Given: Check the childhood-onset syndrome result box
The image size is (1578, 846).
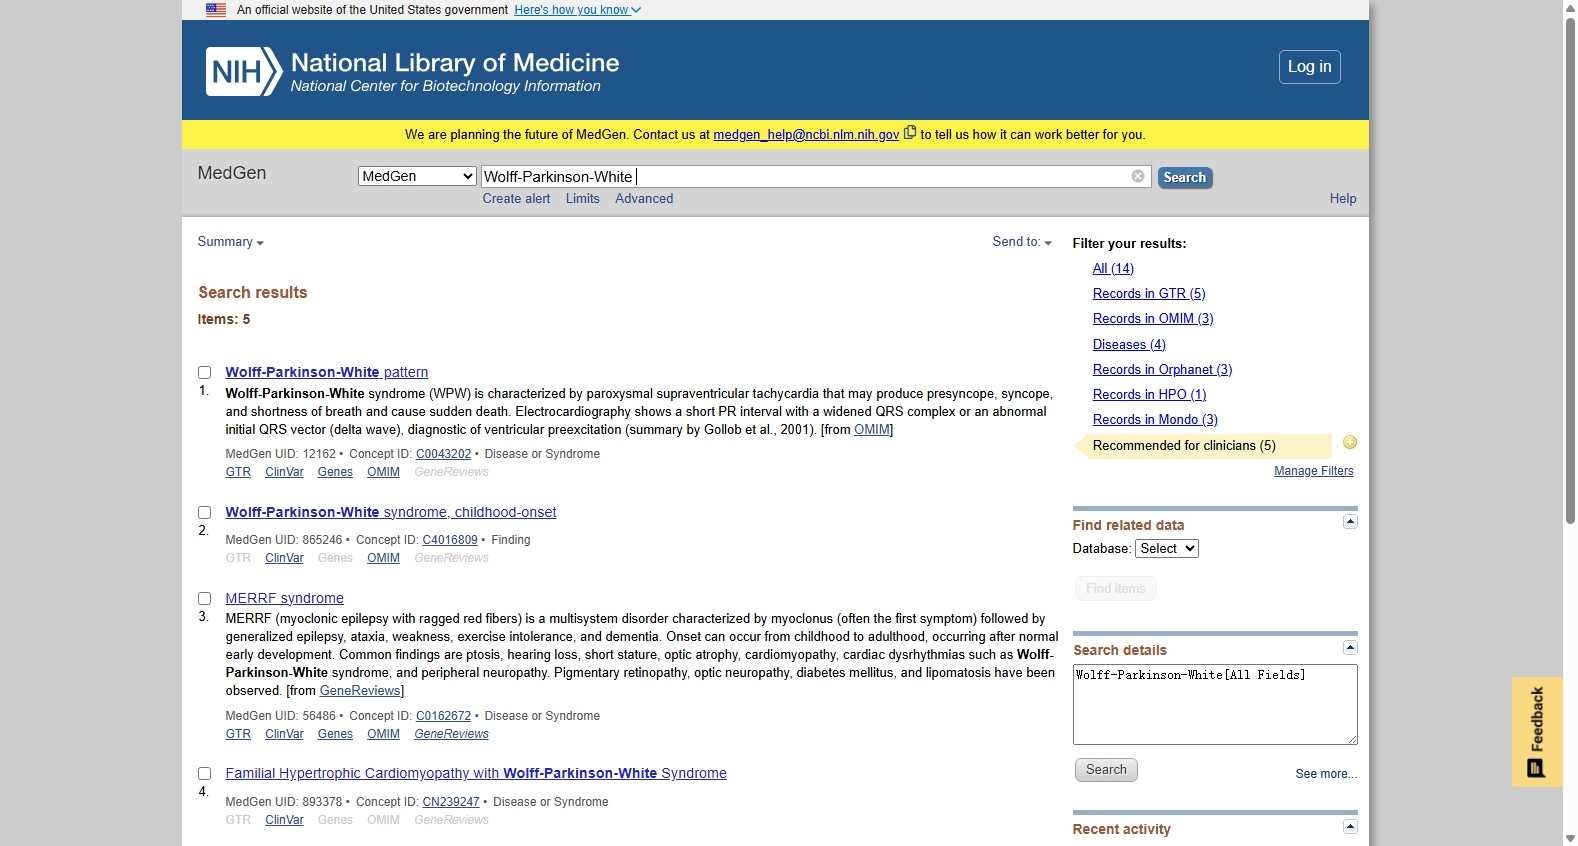Looking at the screenshot, I should tap(204, 513).
